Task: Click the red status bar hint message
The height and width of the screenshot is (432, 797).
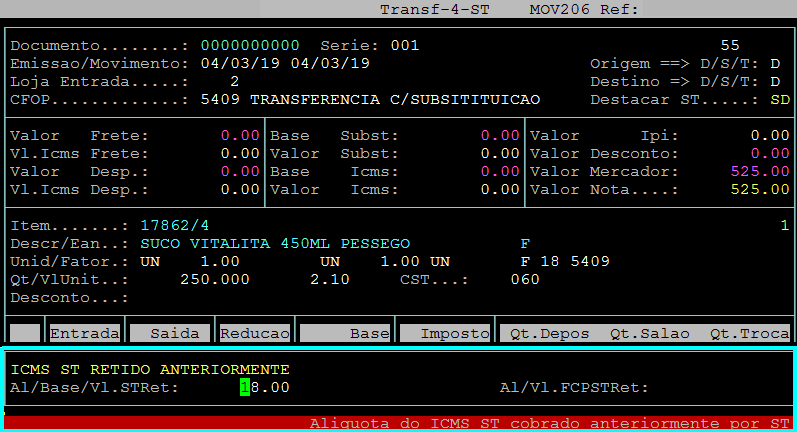Action: click(550, 423)
